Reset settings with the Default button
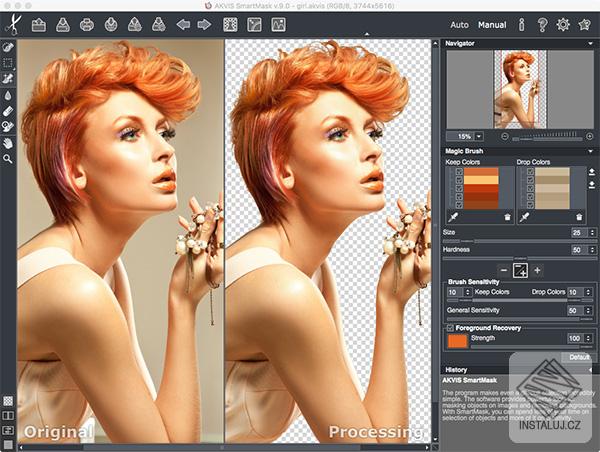Viewport: 600px width, 452px height. point(579,357)
